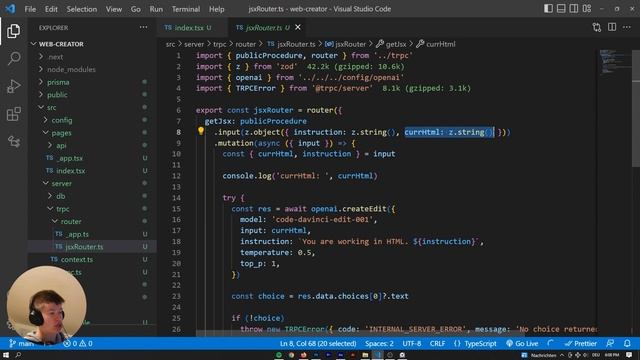Screen dimensions: 640x360
Task: Expand the prisma folder
Action: click(x=58, y=82)
